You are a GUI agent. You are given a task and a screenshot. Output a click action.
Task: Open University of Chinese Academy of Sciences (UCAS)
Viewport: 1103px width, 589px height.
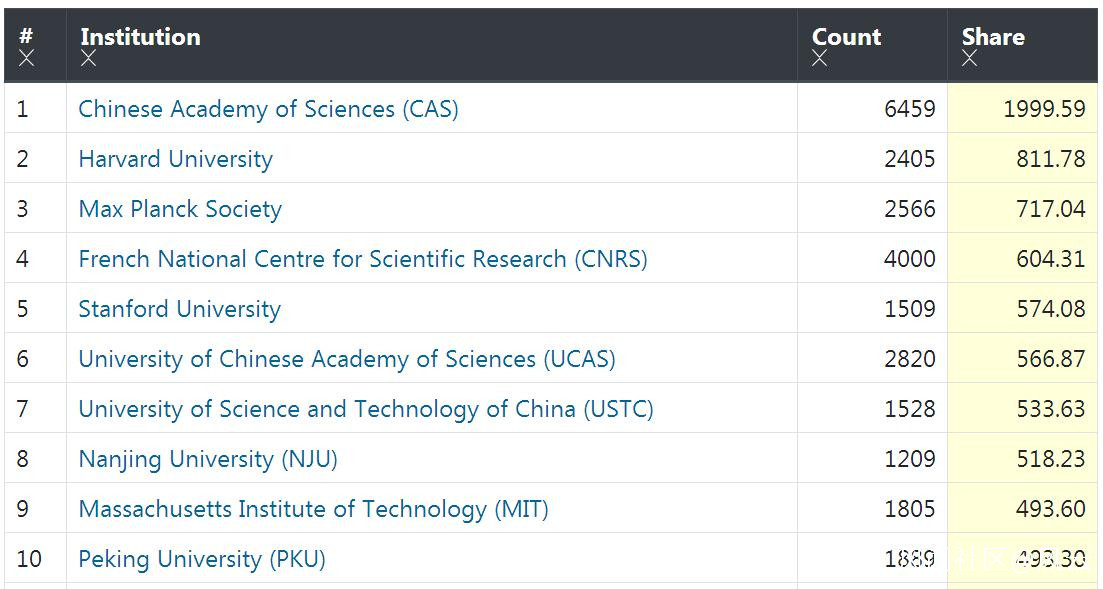346,359
